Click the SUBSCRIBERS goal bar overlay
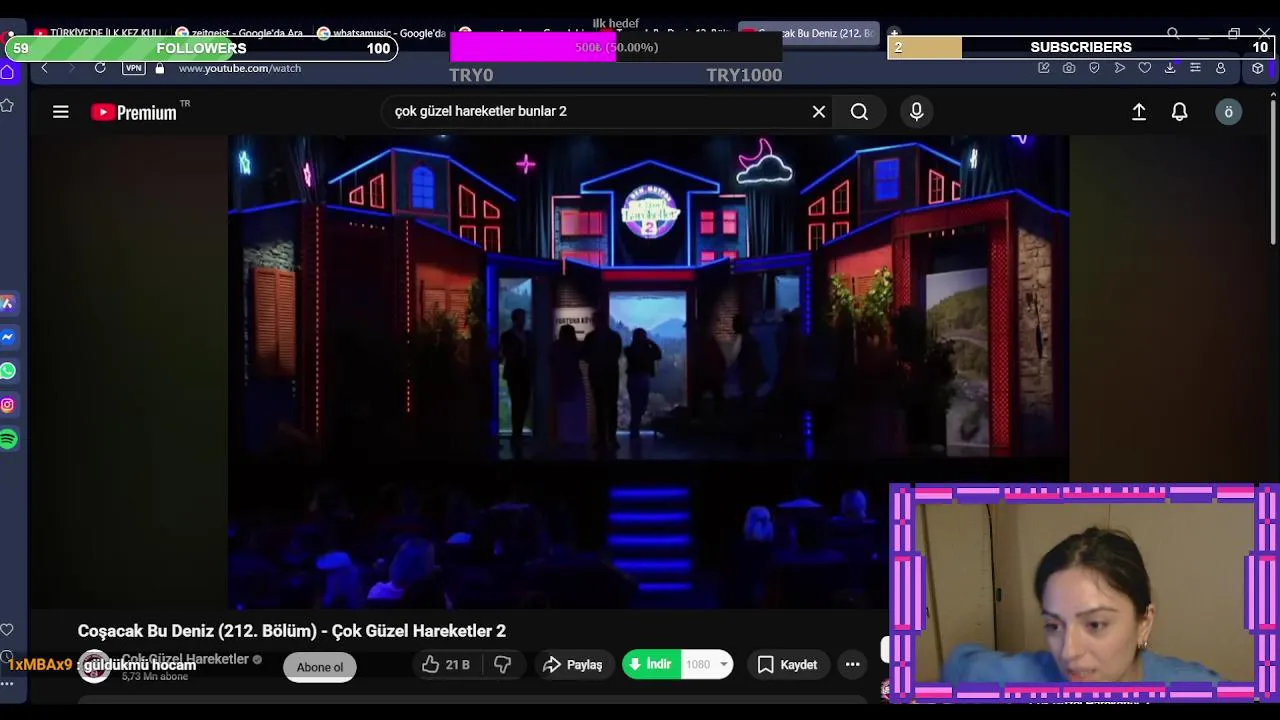Viewport: 1280px width, 720px height. point(1081,47)
